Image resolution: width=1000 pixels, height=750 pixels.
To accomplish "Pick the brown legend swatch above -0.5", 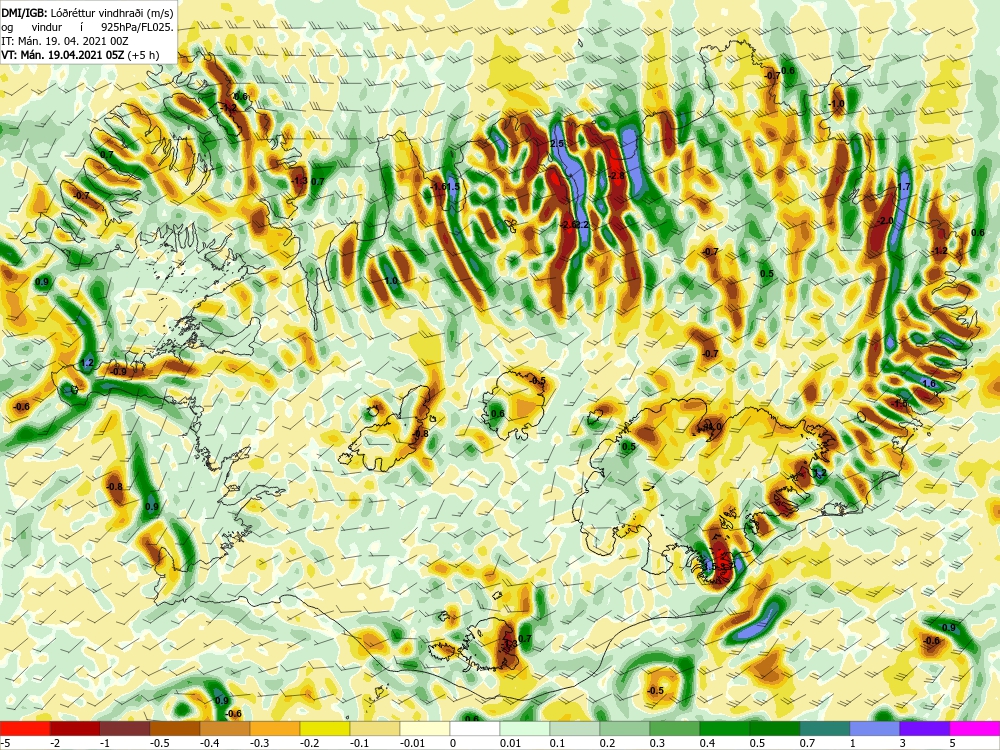I will [x=175, y=728].
